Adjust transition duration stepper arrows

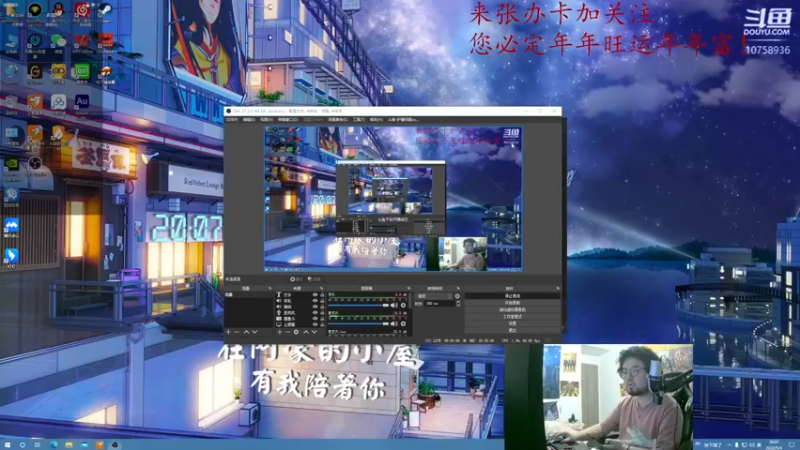pos(458,304)
